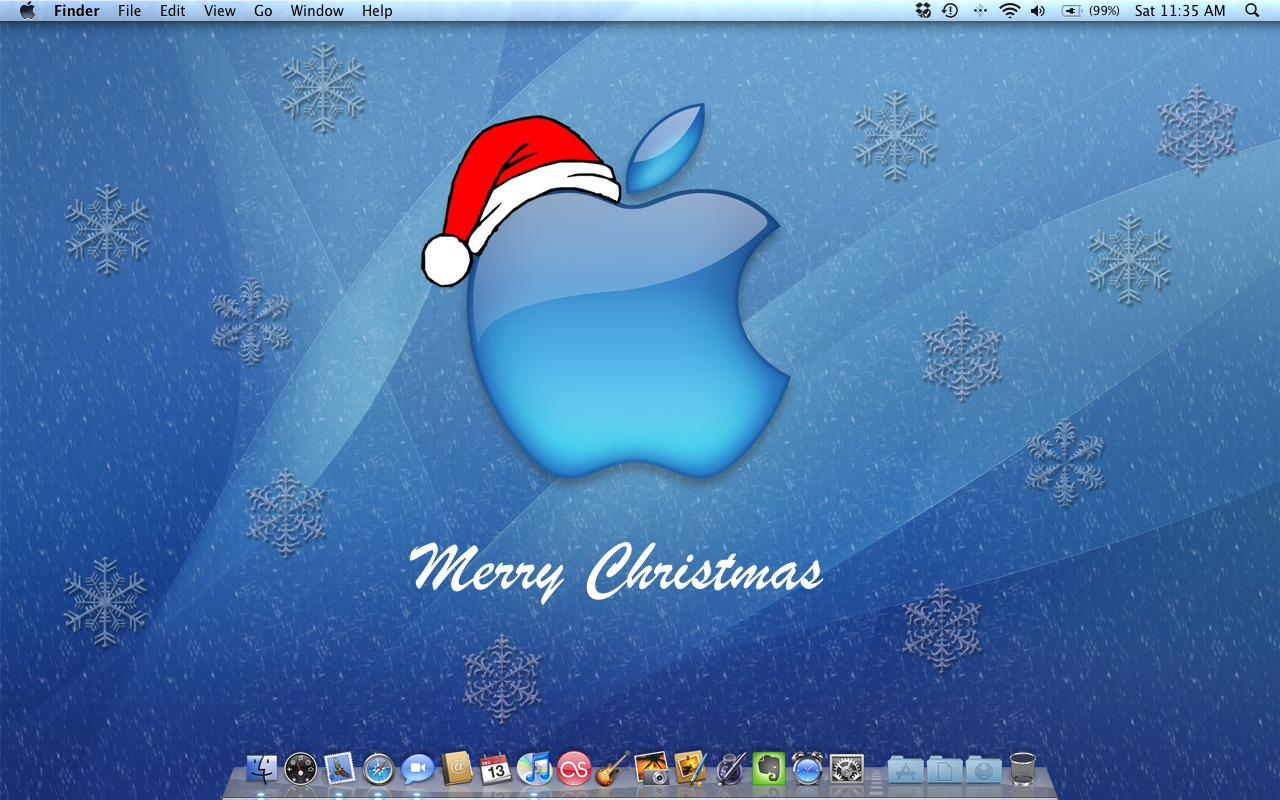Open the inkwell and pen app icon
Screen dimensions: 1280x800
pos(730,768)
